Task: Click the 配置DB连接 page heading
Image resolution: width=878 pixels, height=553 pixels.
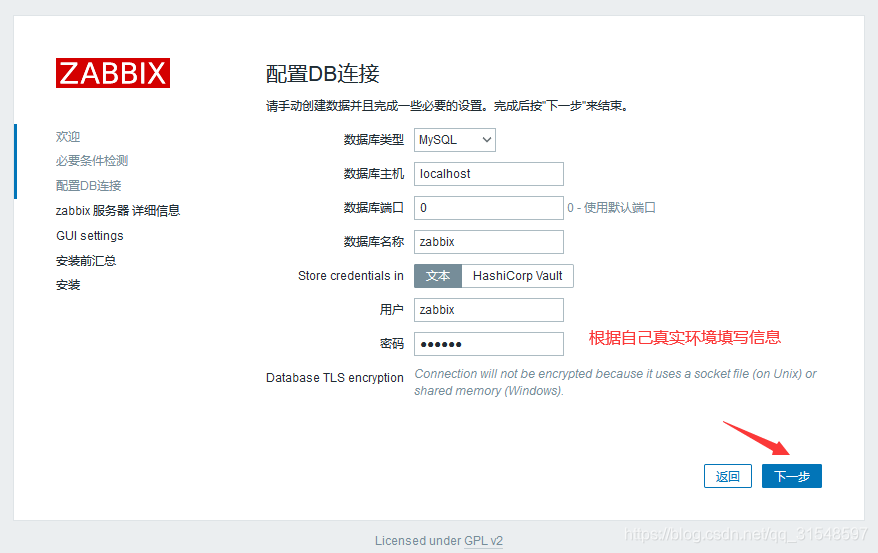Action: [x=323, y=74]
